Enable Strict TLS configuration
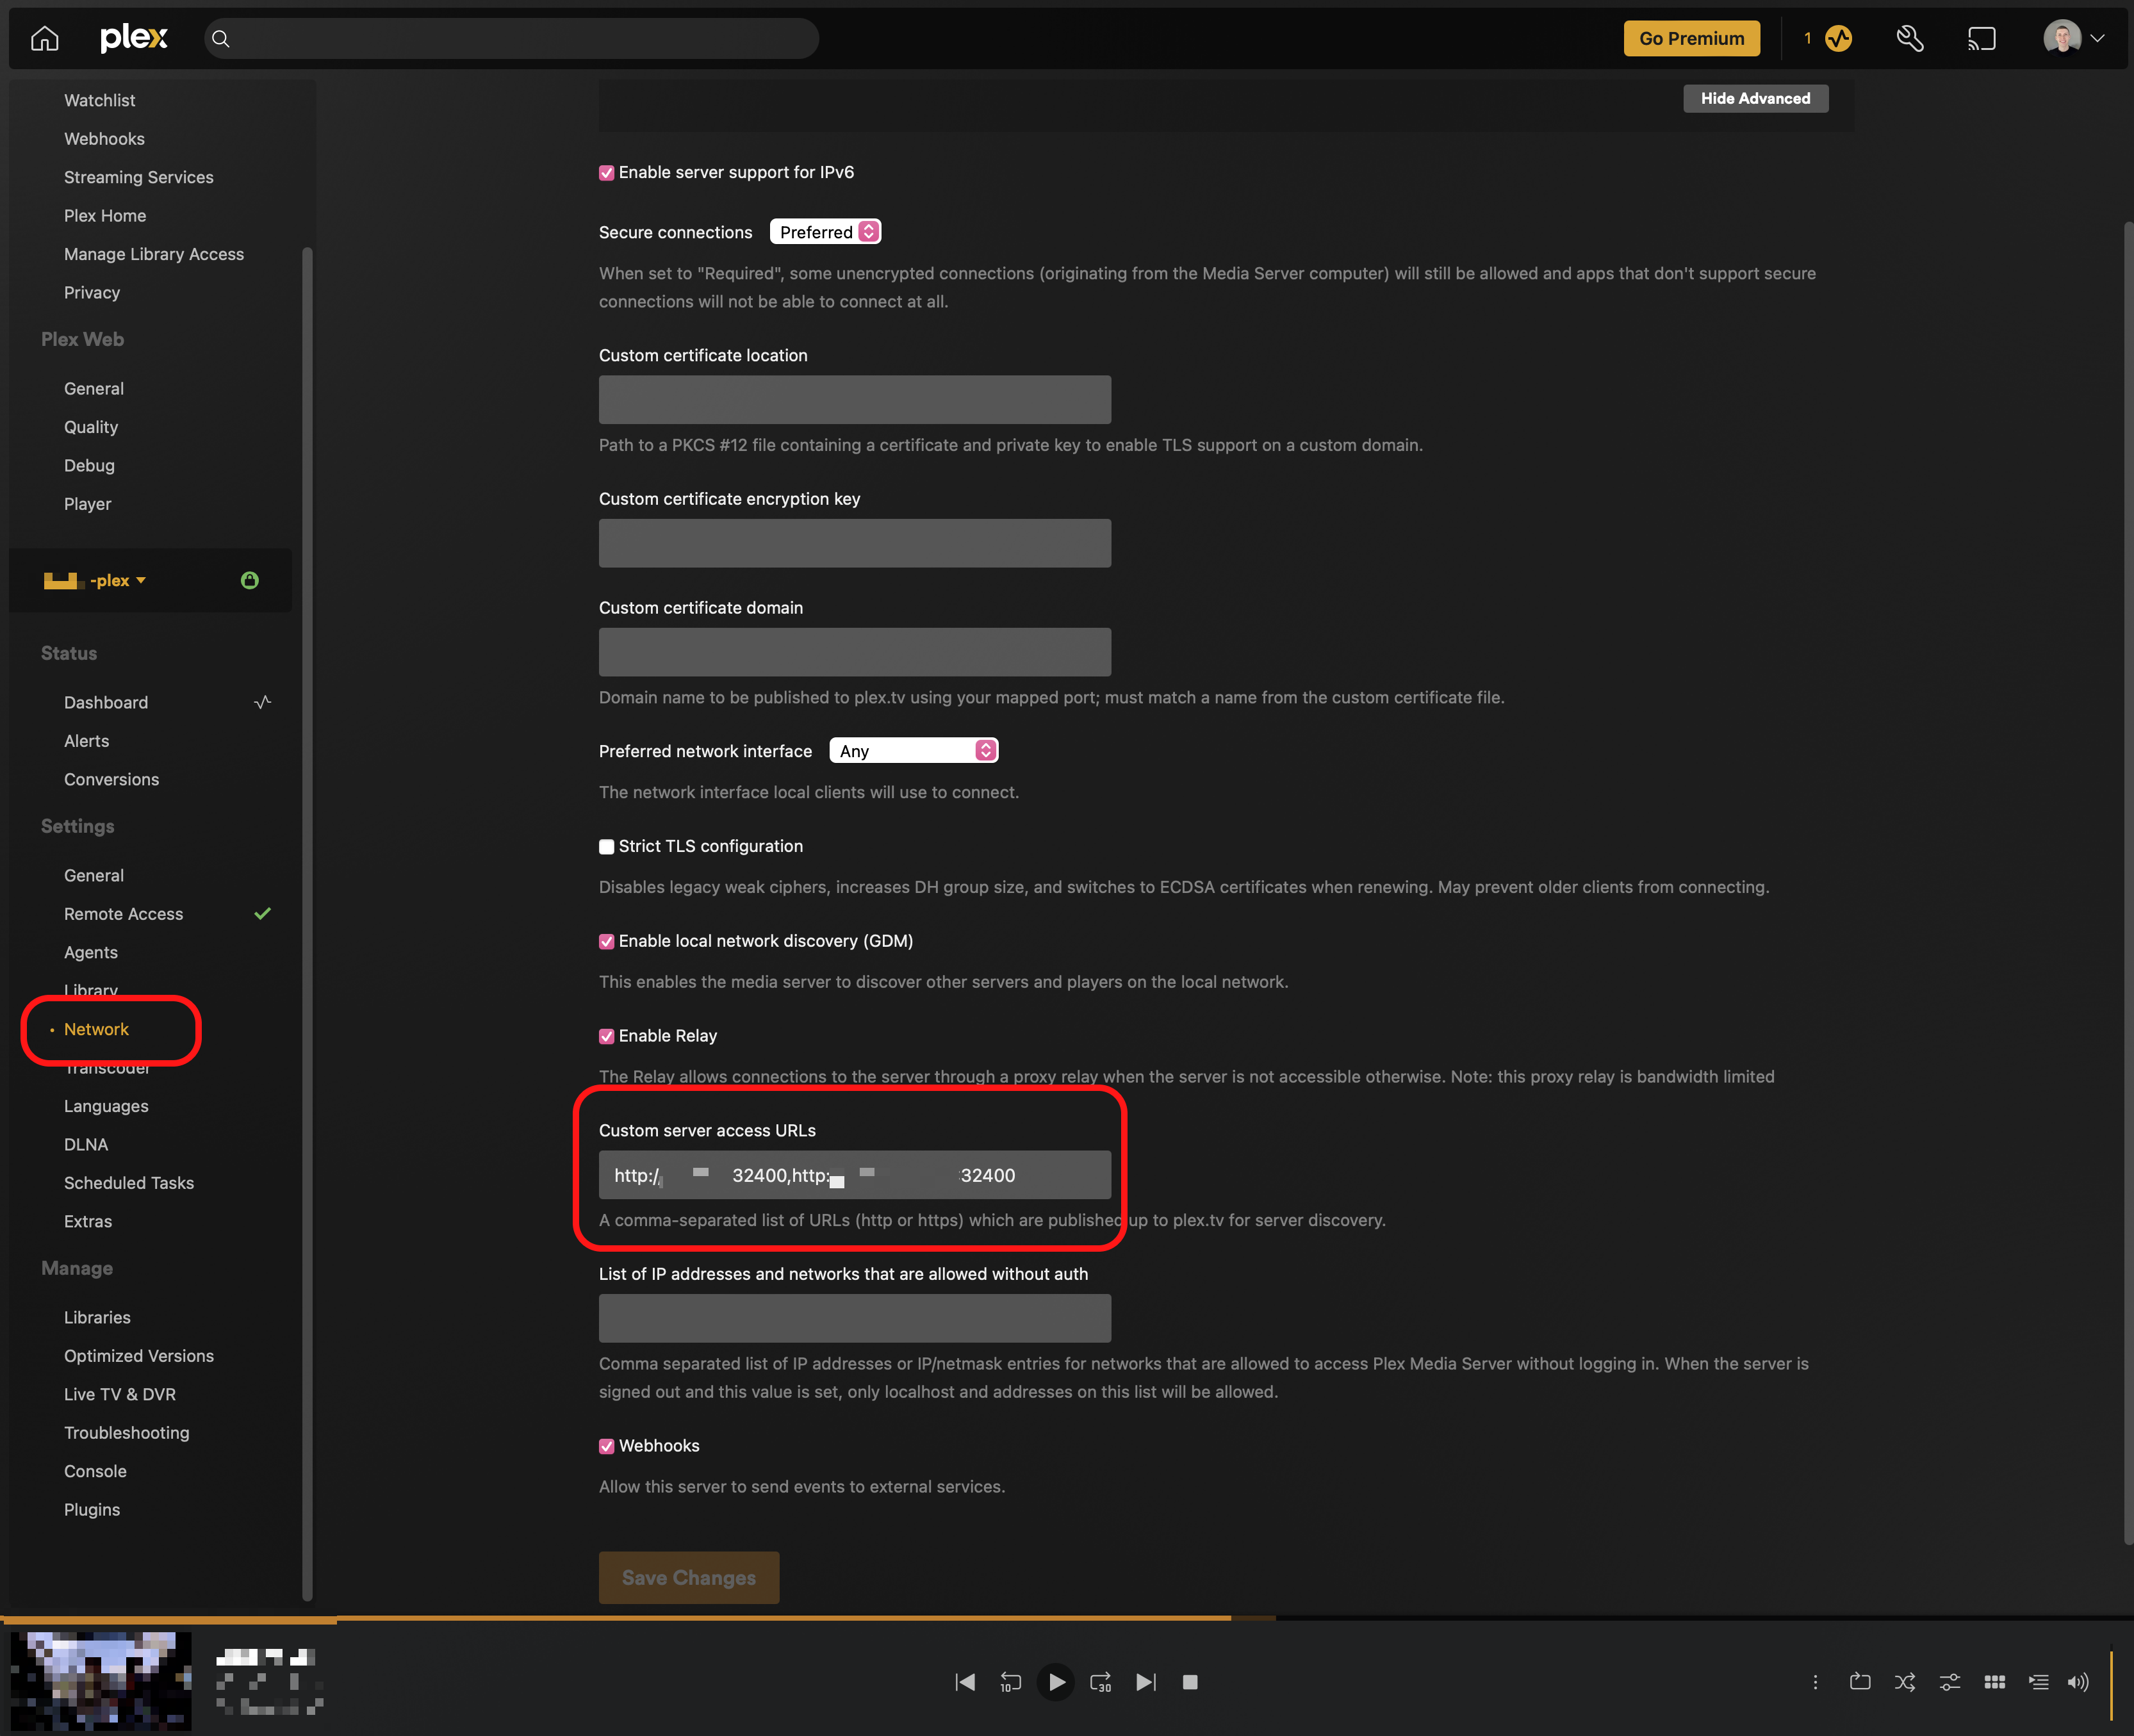2134x1736 pixels. [x=606, y=847]
